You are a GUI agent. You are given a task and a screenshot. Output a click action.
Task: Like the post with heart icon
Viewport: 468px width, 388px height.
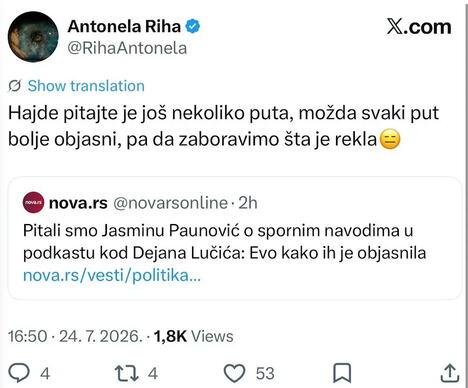click(x=234, y=373)
